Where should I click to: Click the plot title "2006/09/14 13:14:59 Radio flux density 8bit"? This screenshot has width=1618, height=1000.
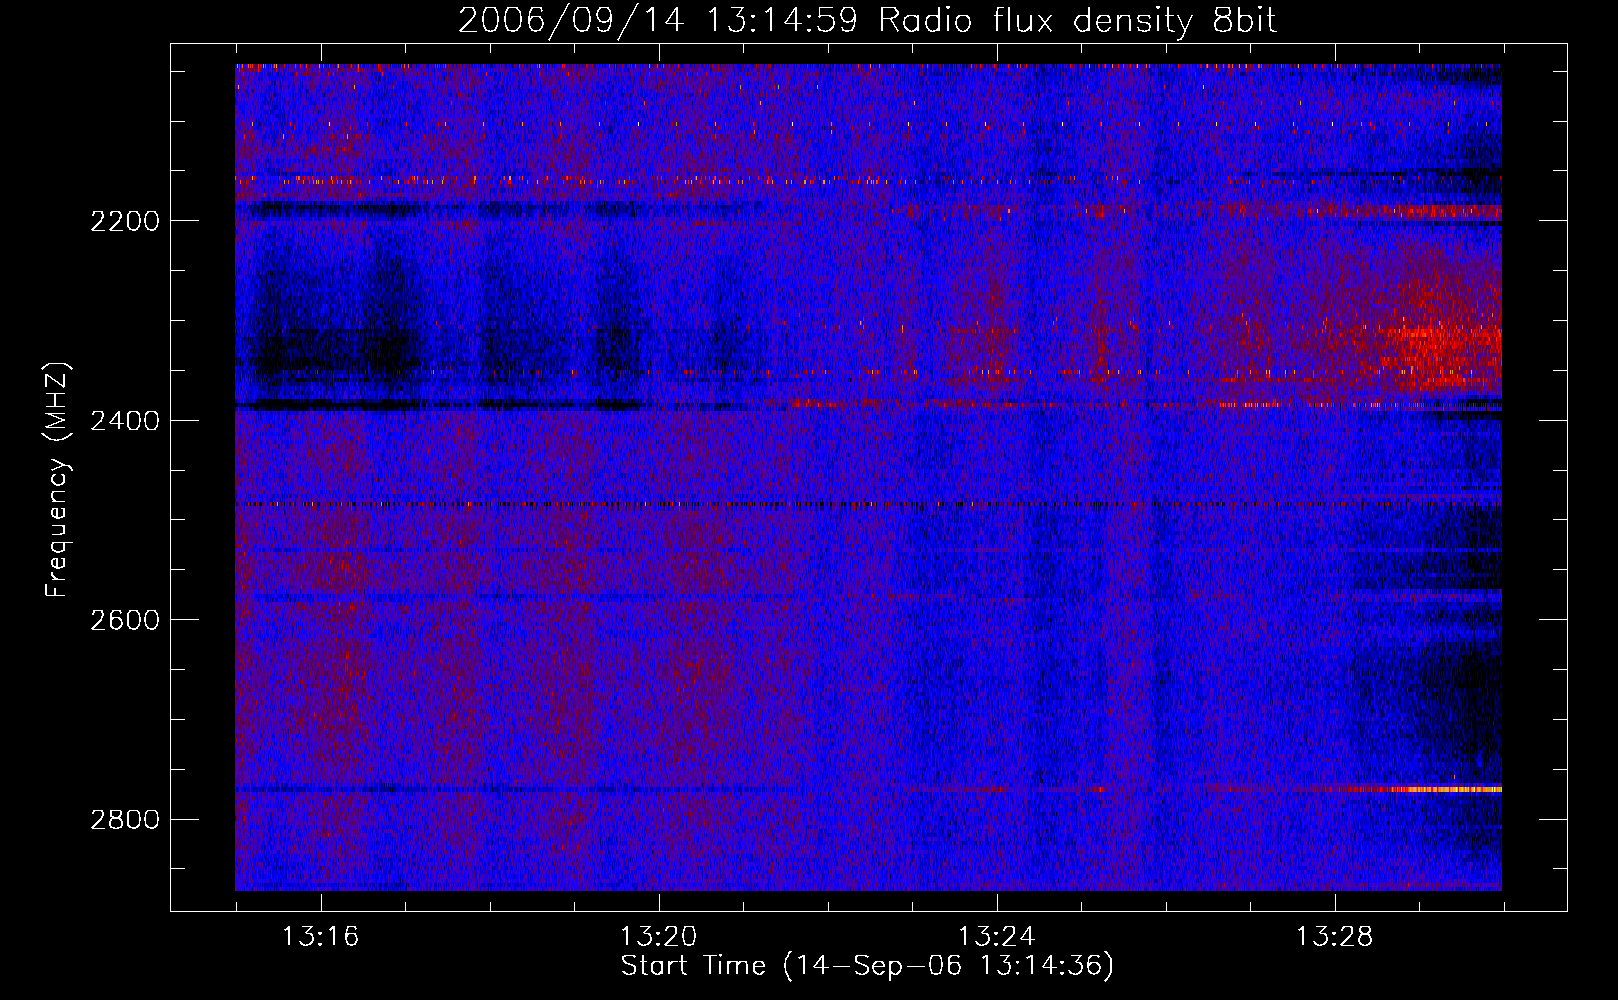point(867,20)
